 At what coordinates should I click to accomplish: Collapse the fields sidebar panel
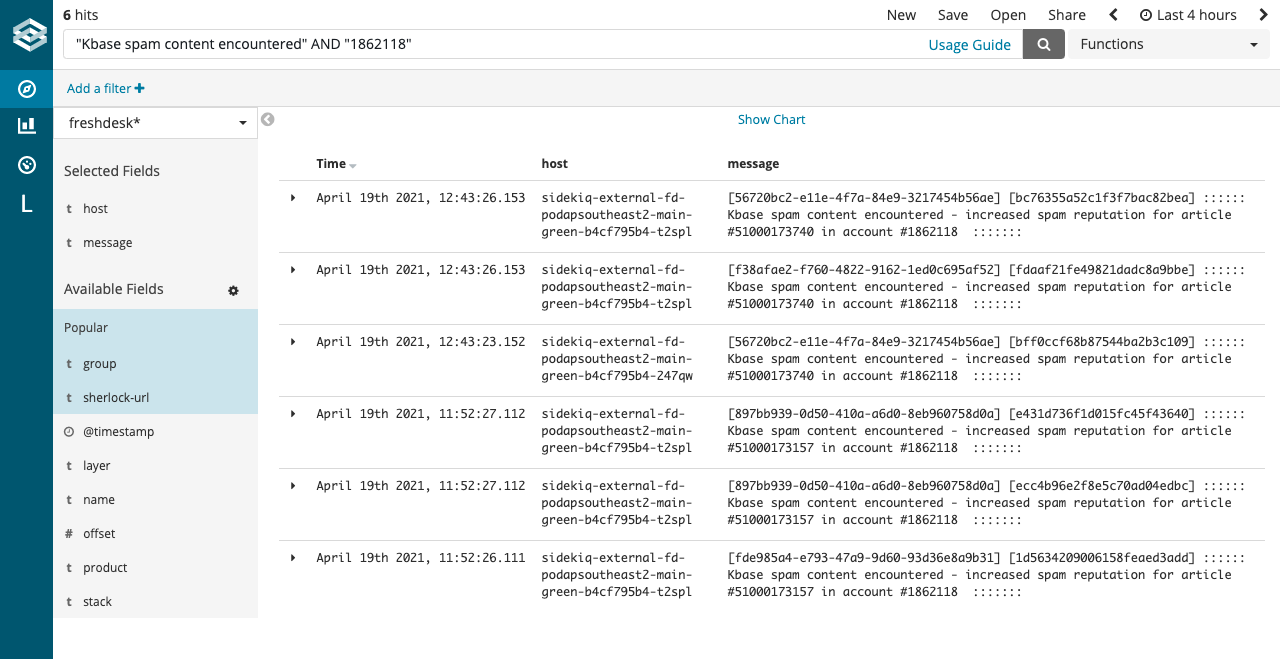pyautogui.click(x=268, y=120)
